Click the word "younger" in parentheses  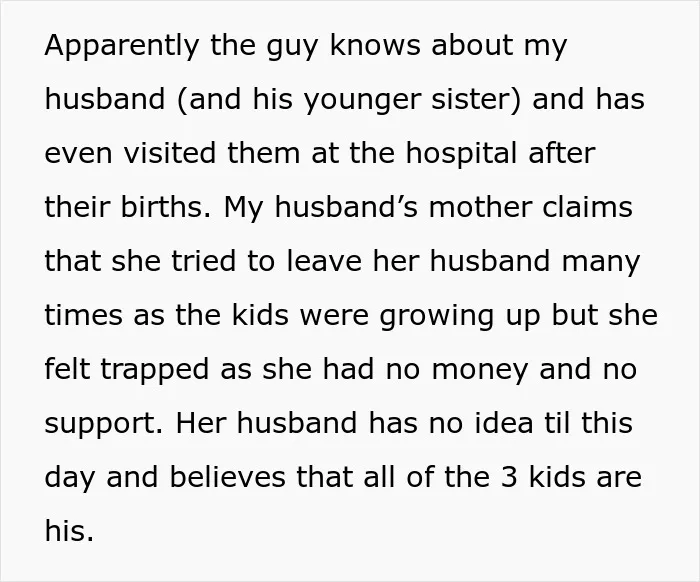(x=362, y=101)
